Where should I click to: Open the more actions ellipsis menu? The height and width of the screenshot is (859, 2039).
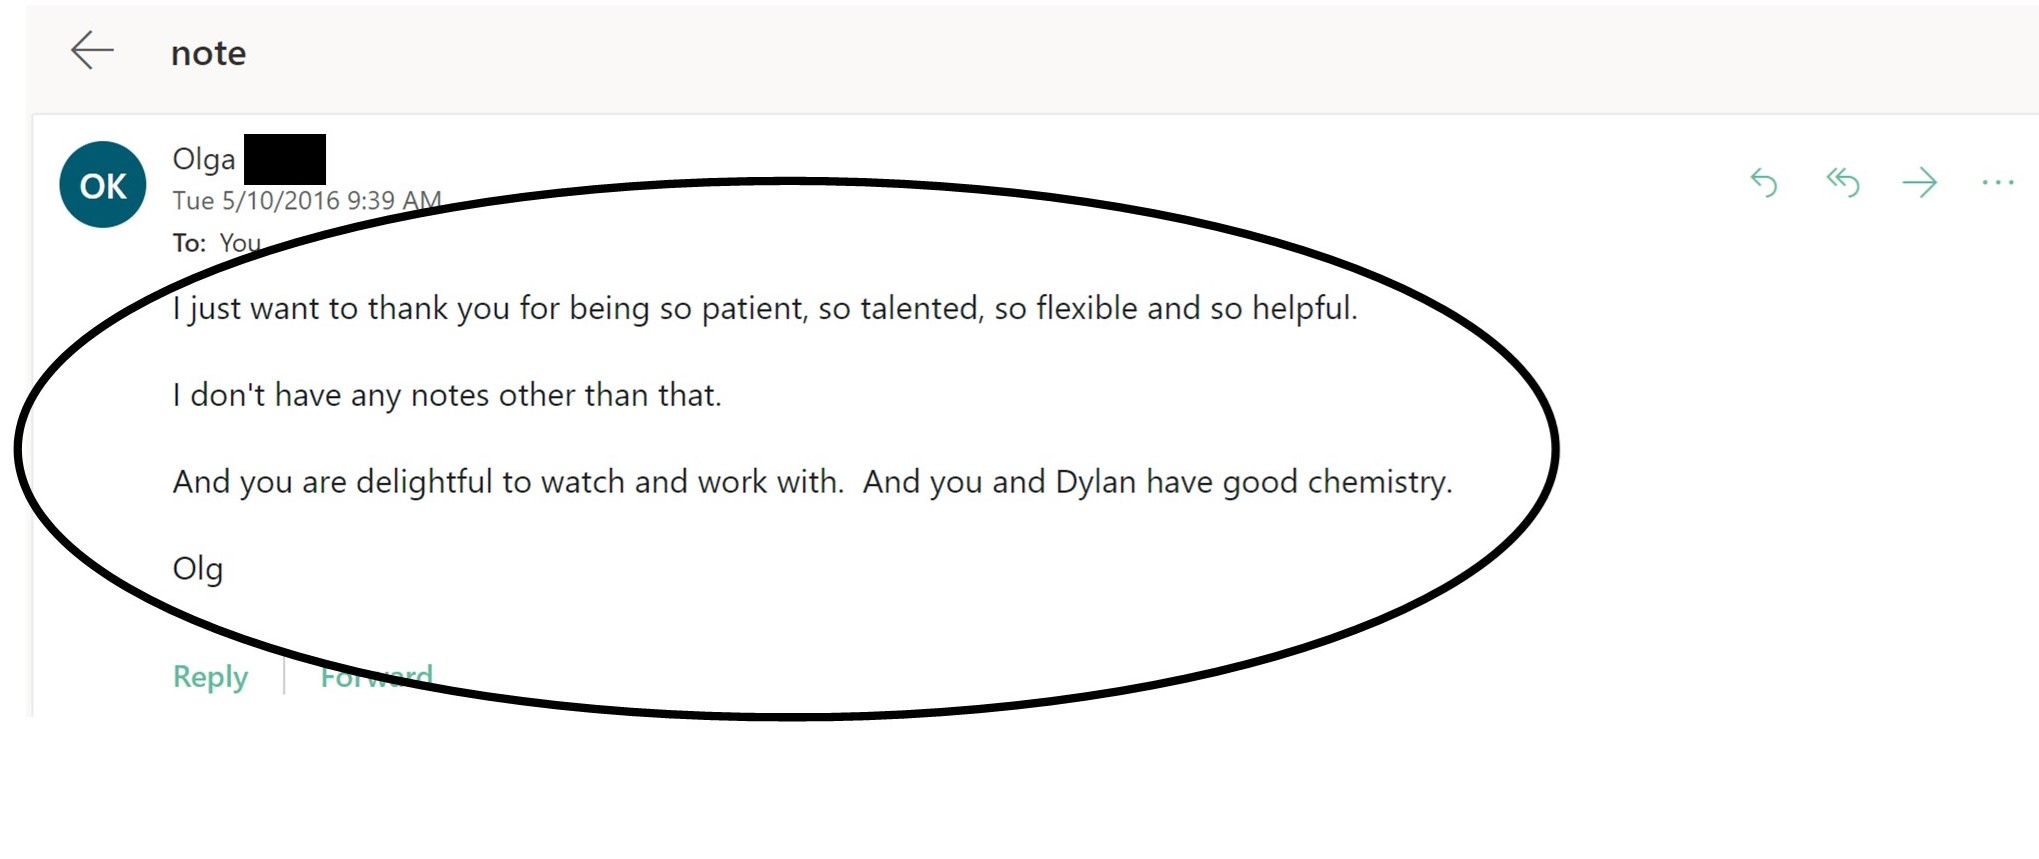1997,182
